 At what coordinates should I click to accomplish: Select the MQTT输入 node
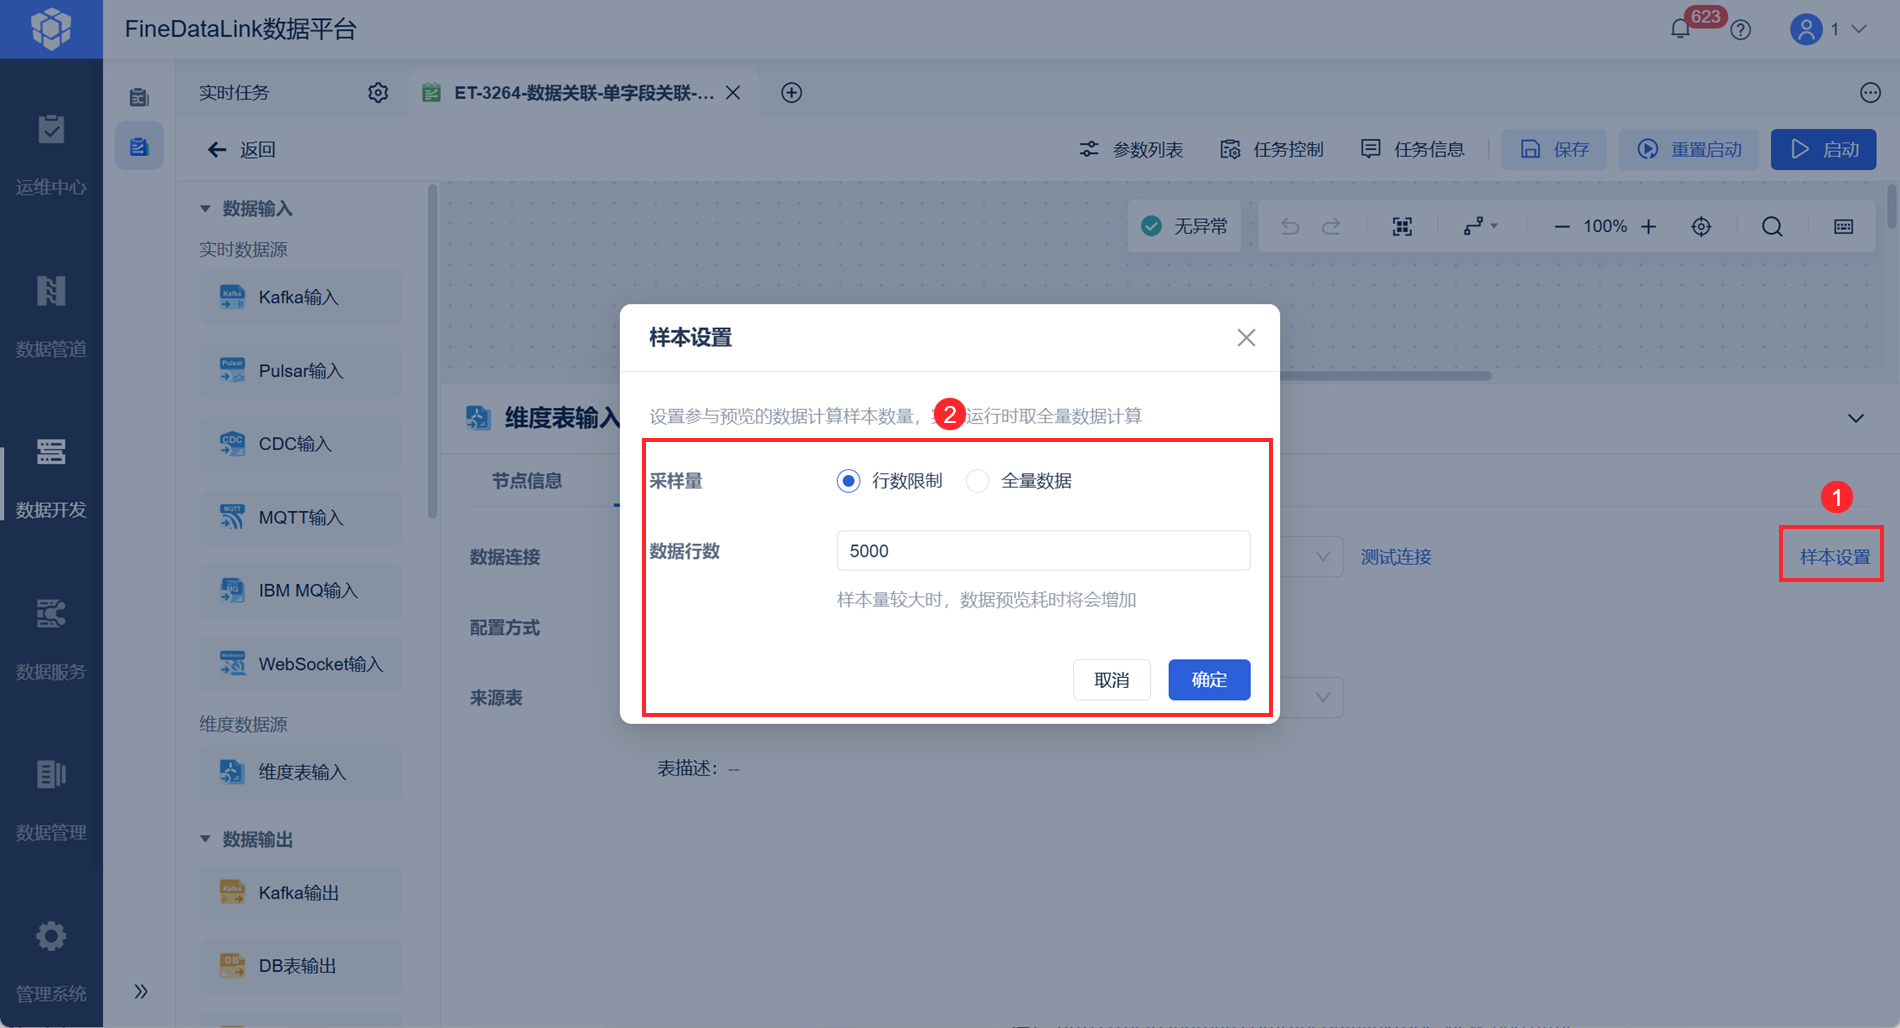pyautogui.click(x=301, y=517)
